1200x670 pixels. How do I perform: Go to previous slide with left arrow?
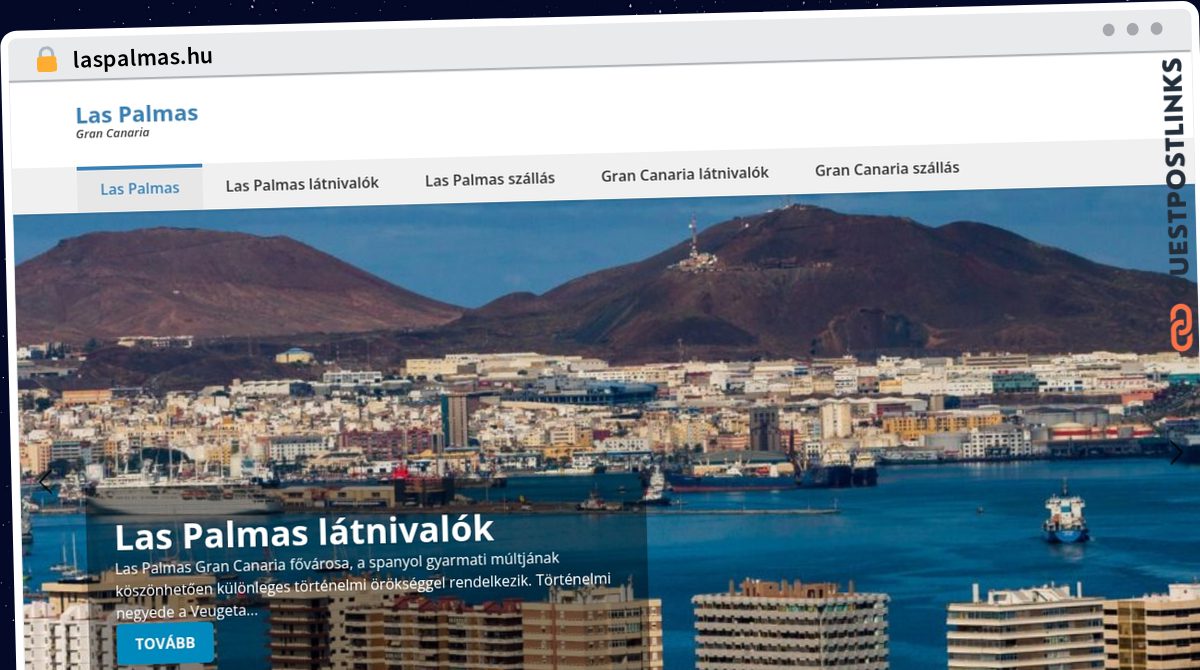click(x=44, y=482)
